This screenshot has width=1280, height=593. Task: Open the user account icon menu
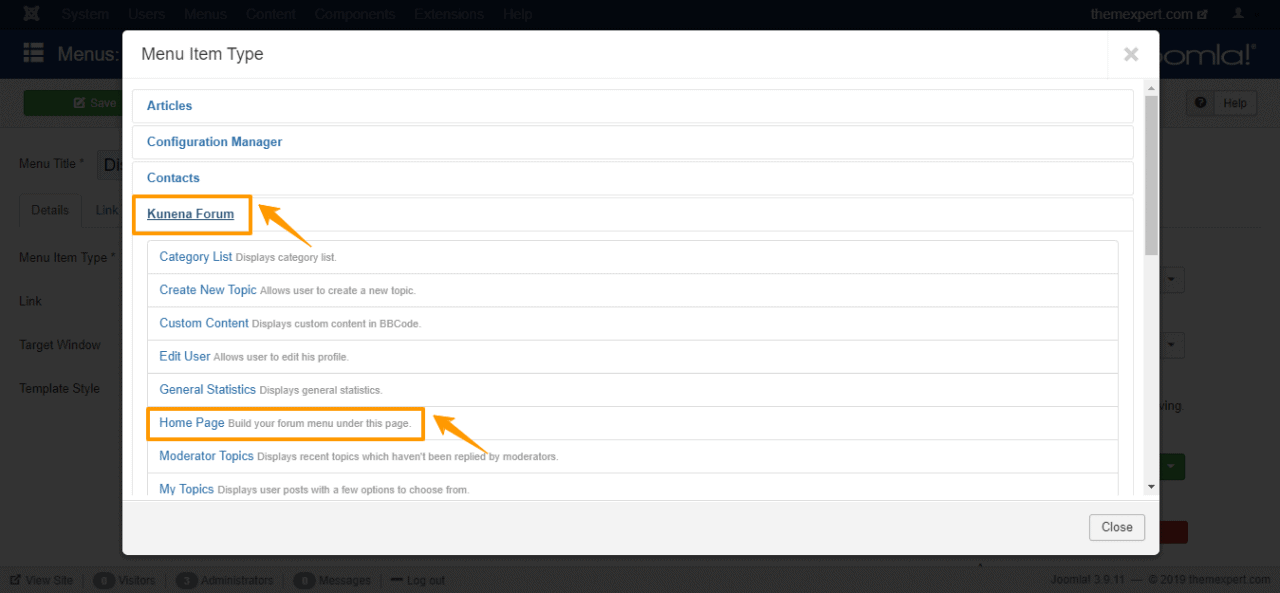(x=1238, y=15)
